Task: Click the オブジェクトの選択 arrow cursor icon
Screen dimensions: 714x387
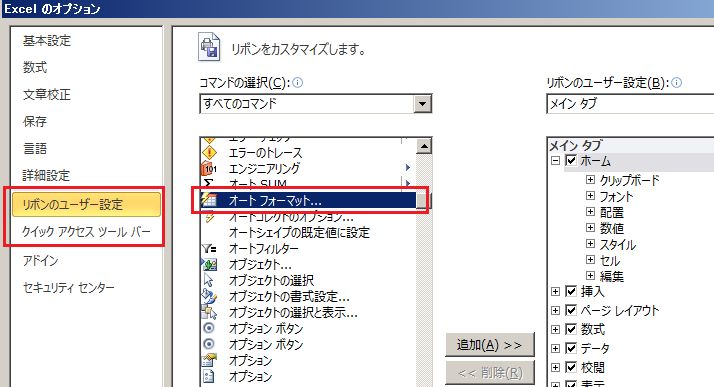Action: tap(209, 280)
